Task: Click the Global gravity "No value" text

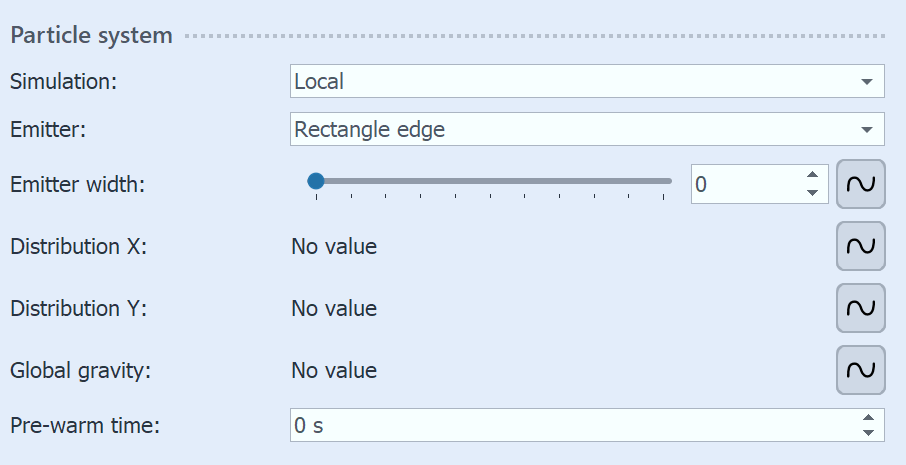Action: [334, 370]
